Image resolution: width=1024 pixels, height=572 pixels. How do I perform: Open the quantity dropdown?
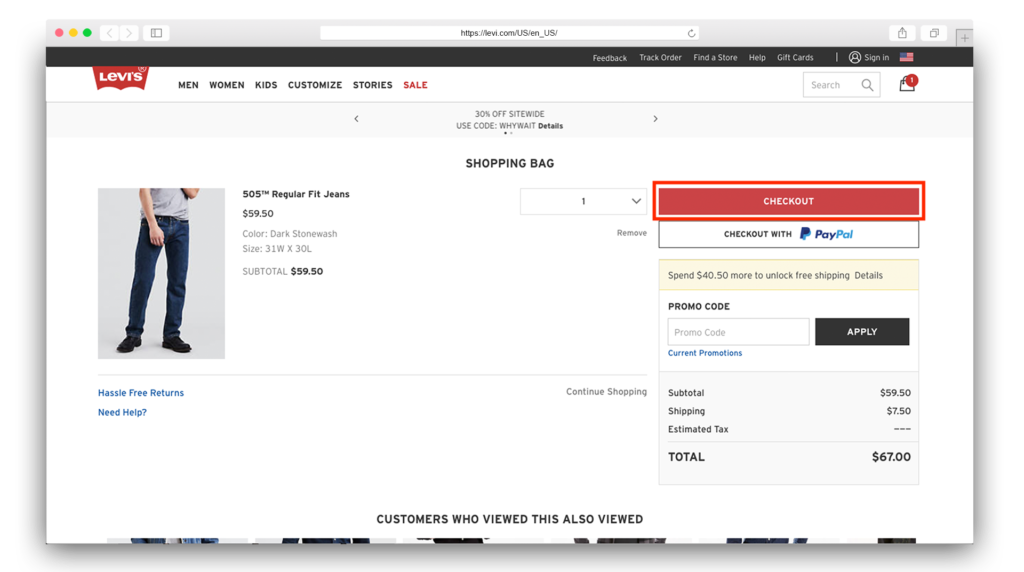click(x=583, y=201)
